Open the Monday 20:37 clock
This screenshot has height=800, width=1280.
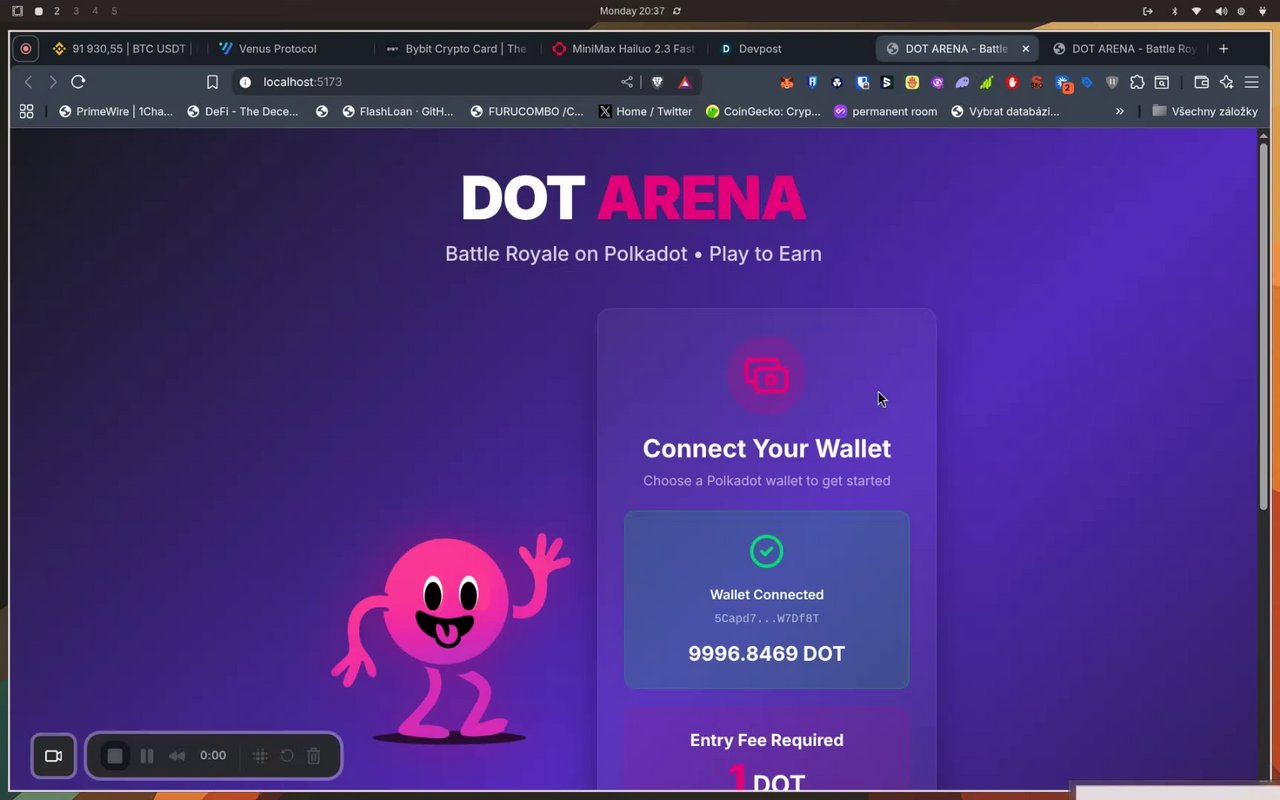632,11
